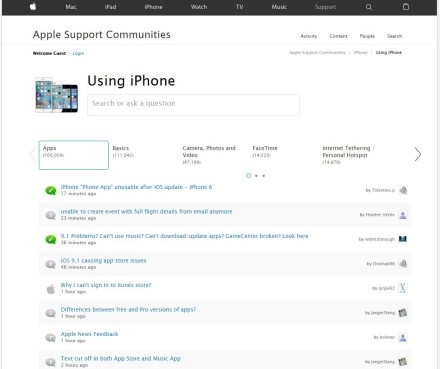Open the search magnifier icon in navbar

pyautogui.click(x=369, y=7)
